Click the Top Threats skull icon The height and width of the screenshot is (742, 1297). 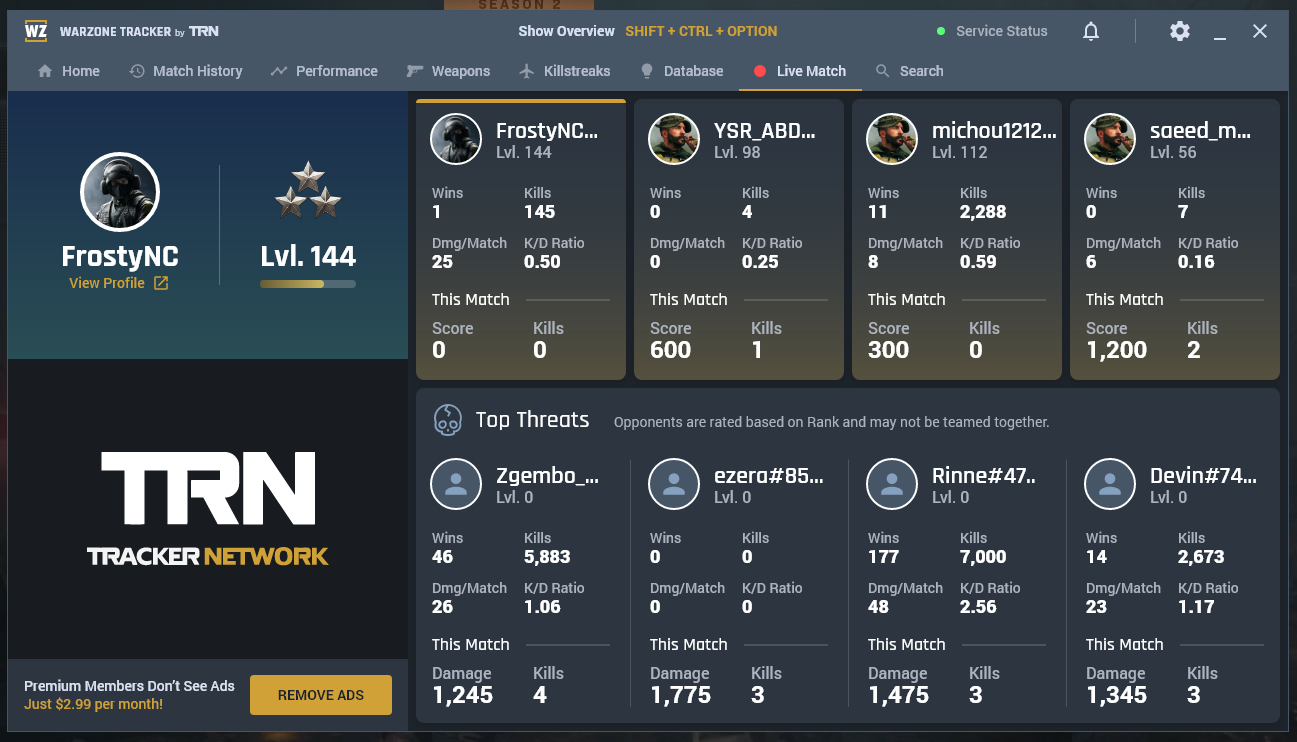tap(448, 420)
